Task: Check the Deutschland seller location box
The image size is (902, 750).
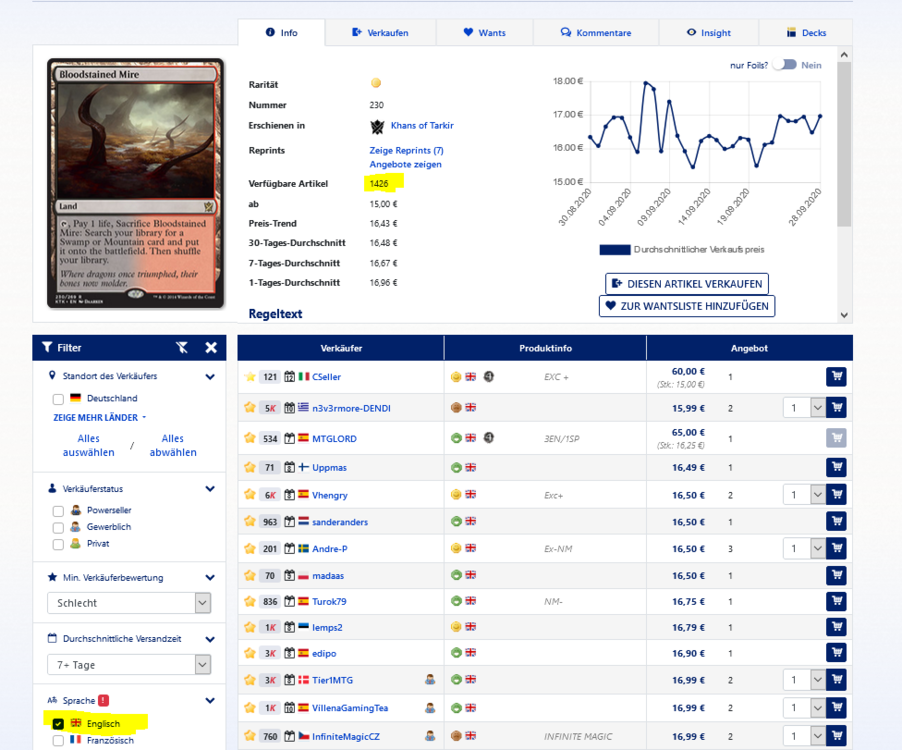Action: point(58,399)
